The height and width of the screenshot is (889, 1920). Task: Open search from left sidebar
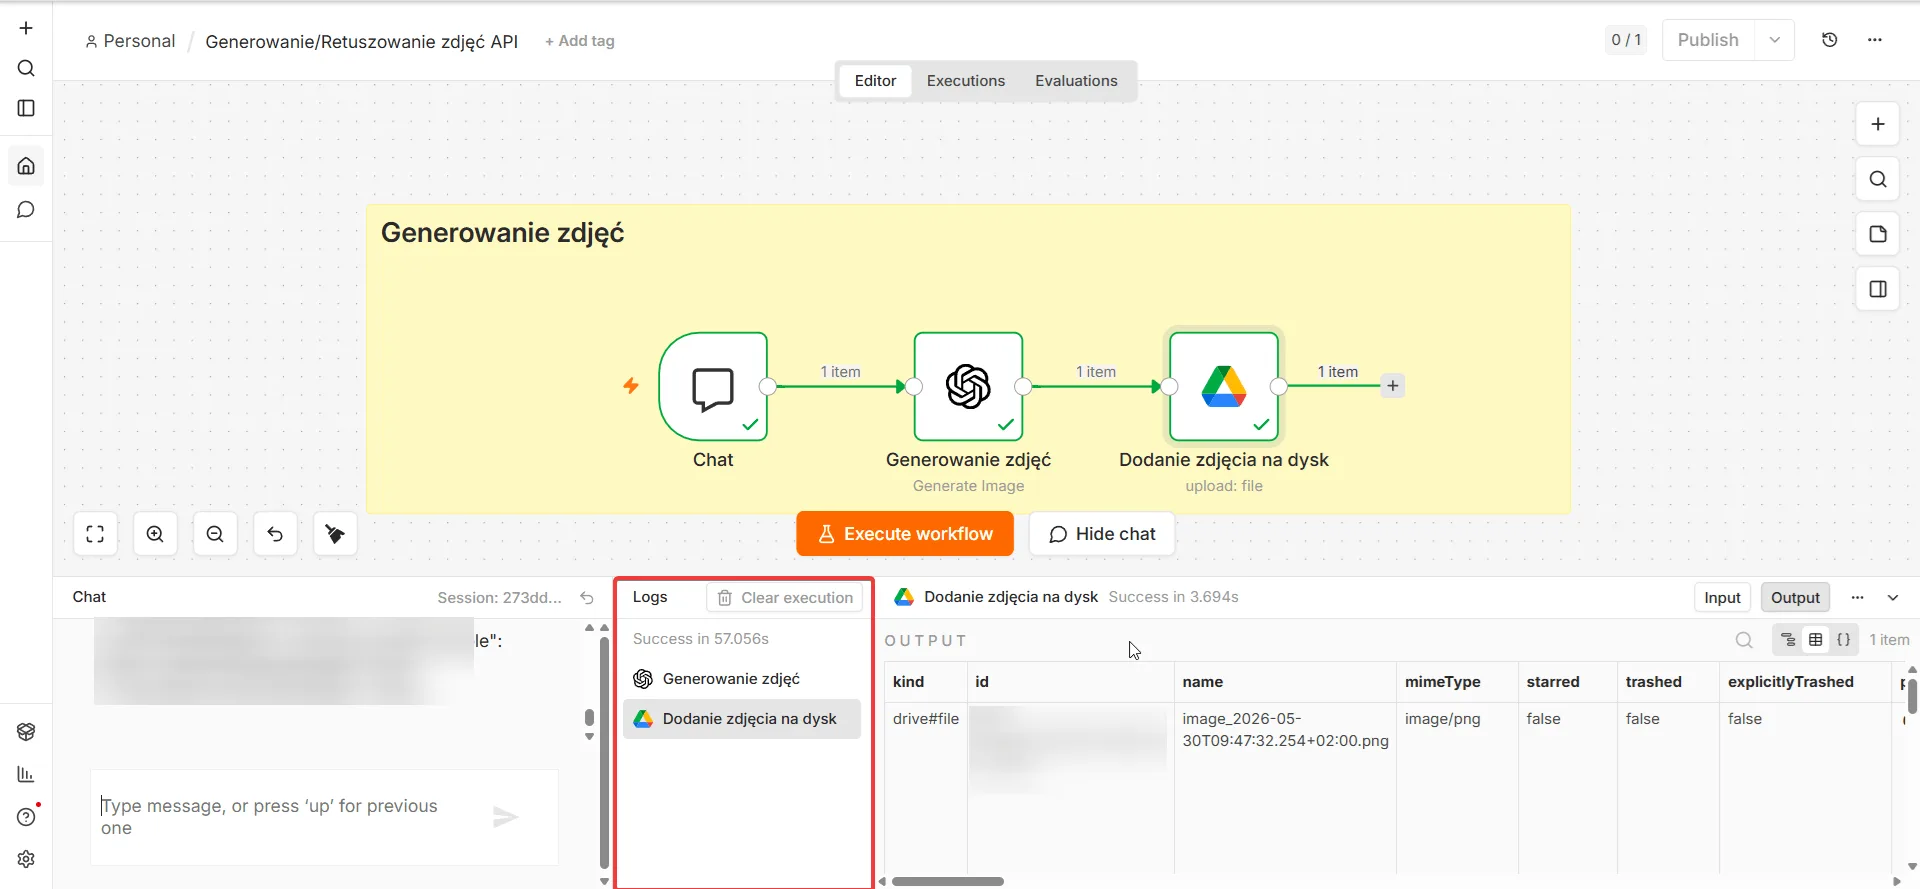26,68
